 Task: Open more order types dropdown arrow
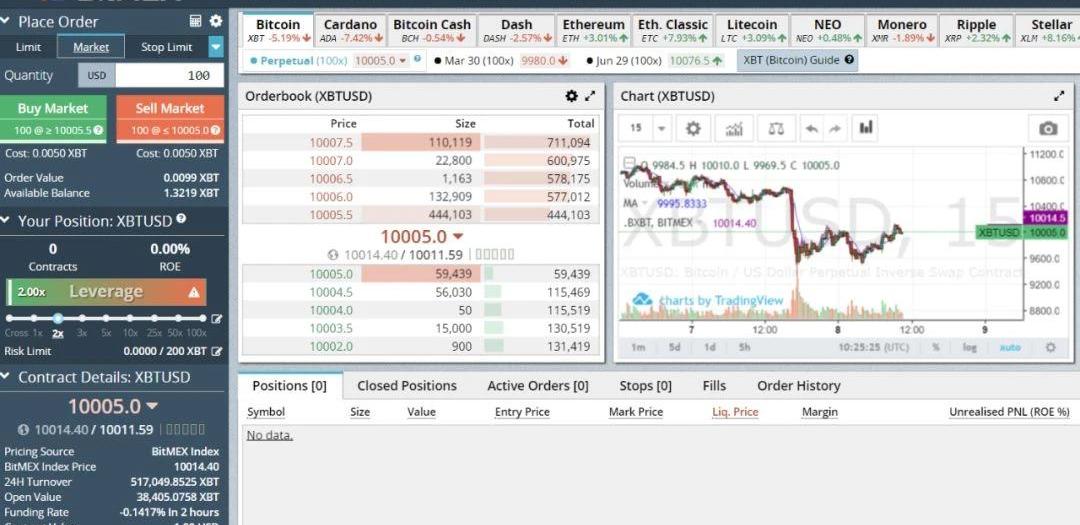(x=216, y=47)
